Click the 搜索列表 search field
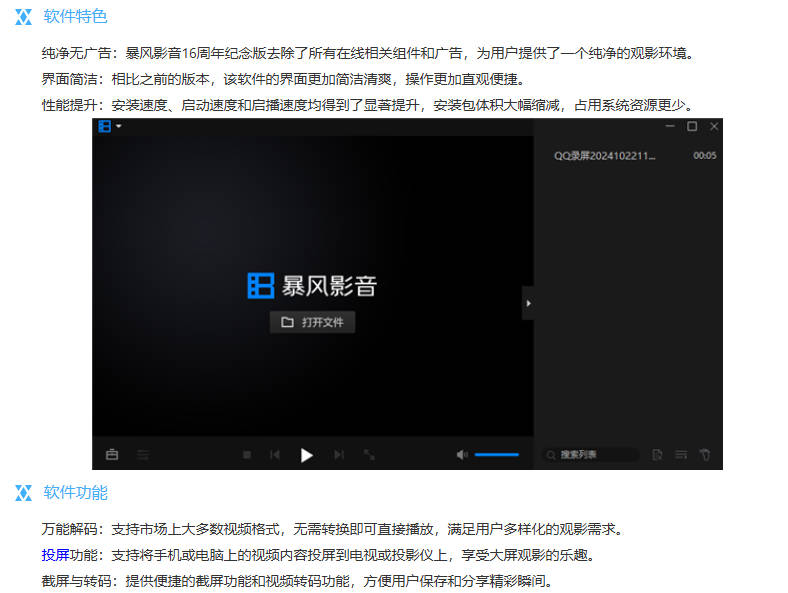The image size is (788, 593). (x=590, y=455)
